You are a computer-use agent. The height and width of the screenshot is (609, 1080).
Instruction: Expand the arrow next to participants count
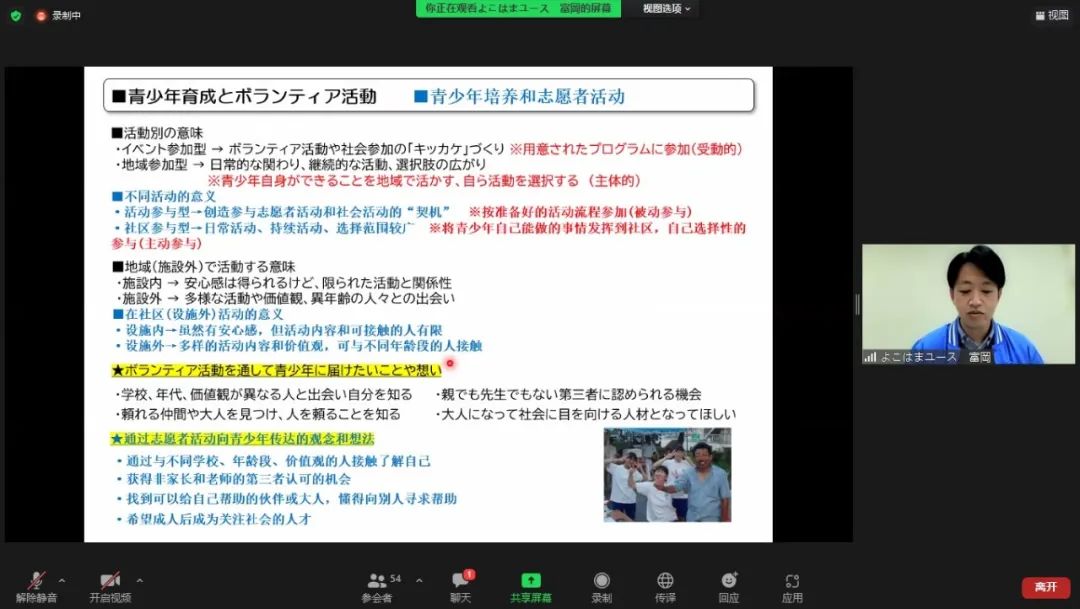(x=418, y=580)
